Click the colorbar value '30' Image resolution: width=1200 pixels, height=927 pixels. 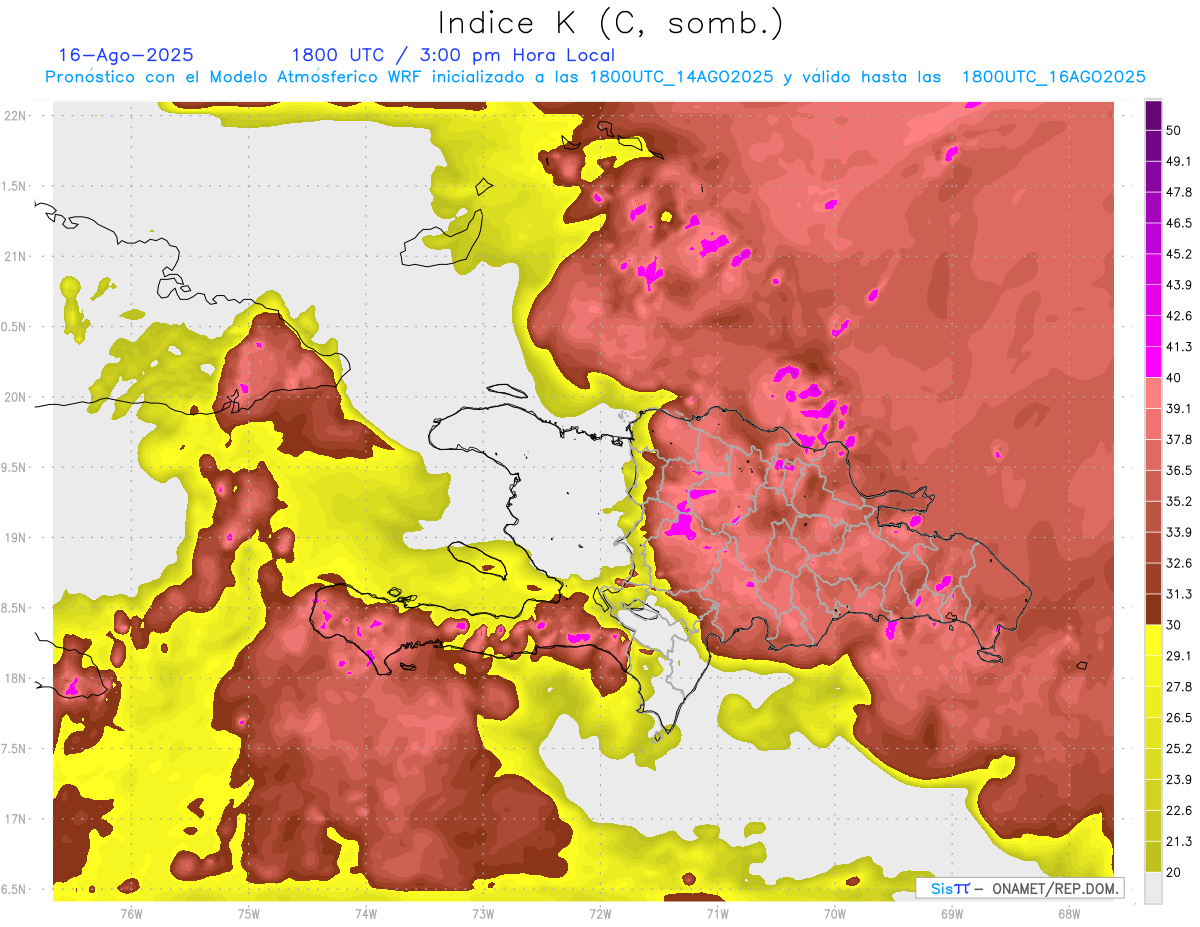pos(1175,625)
